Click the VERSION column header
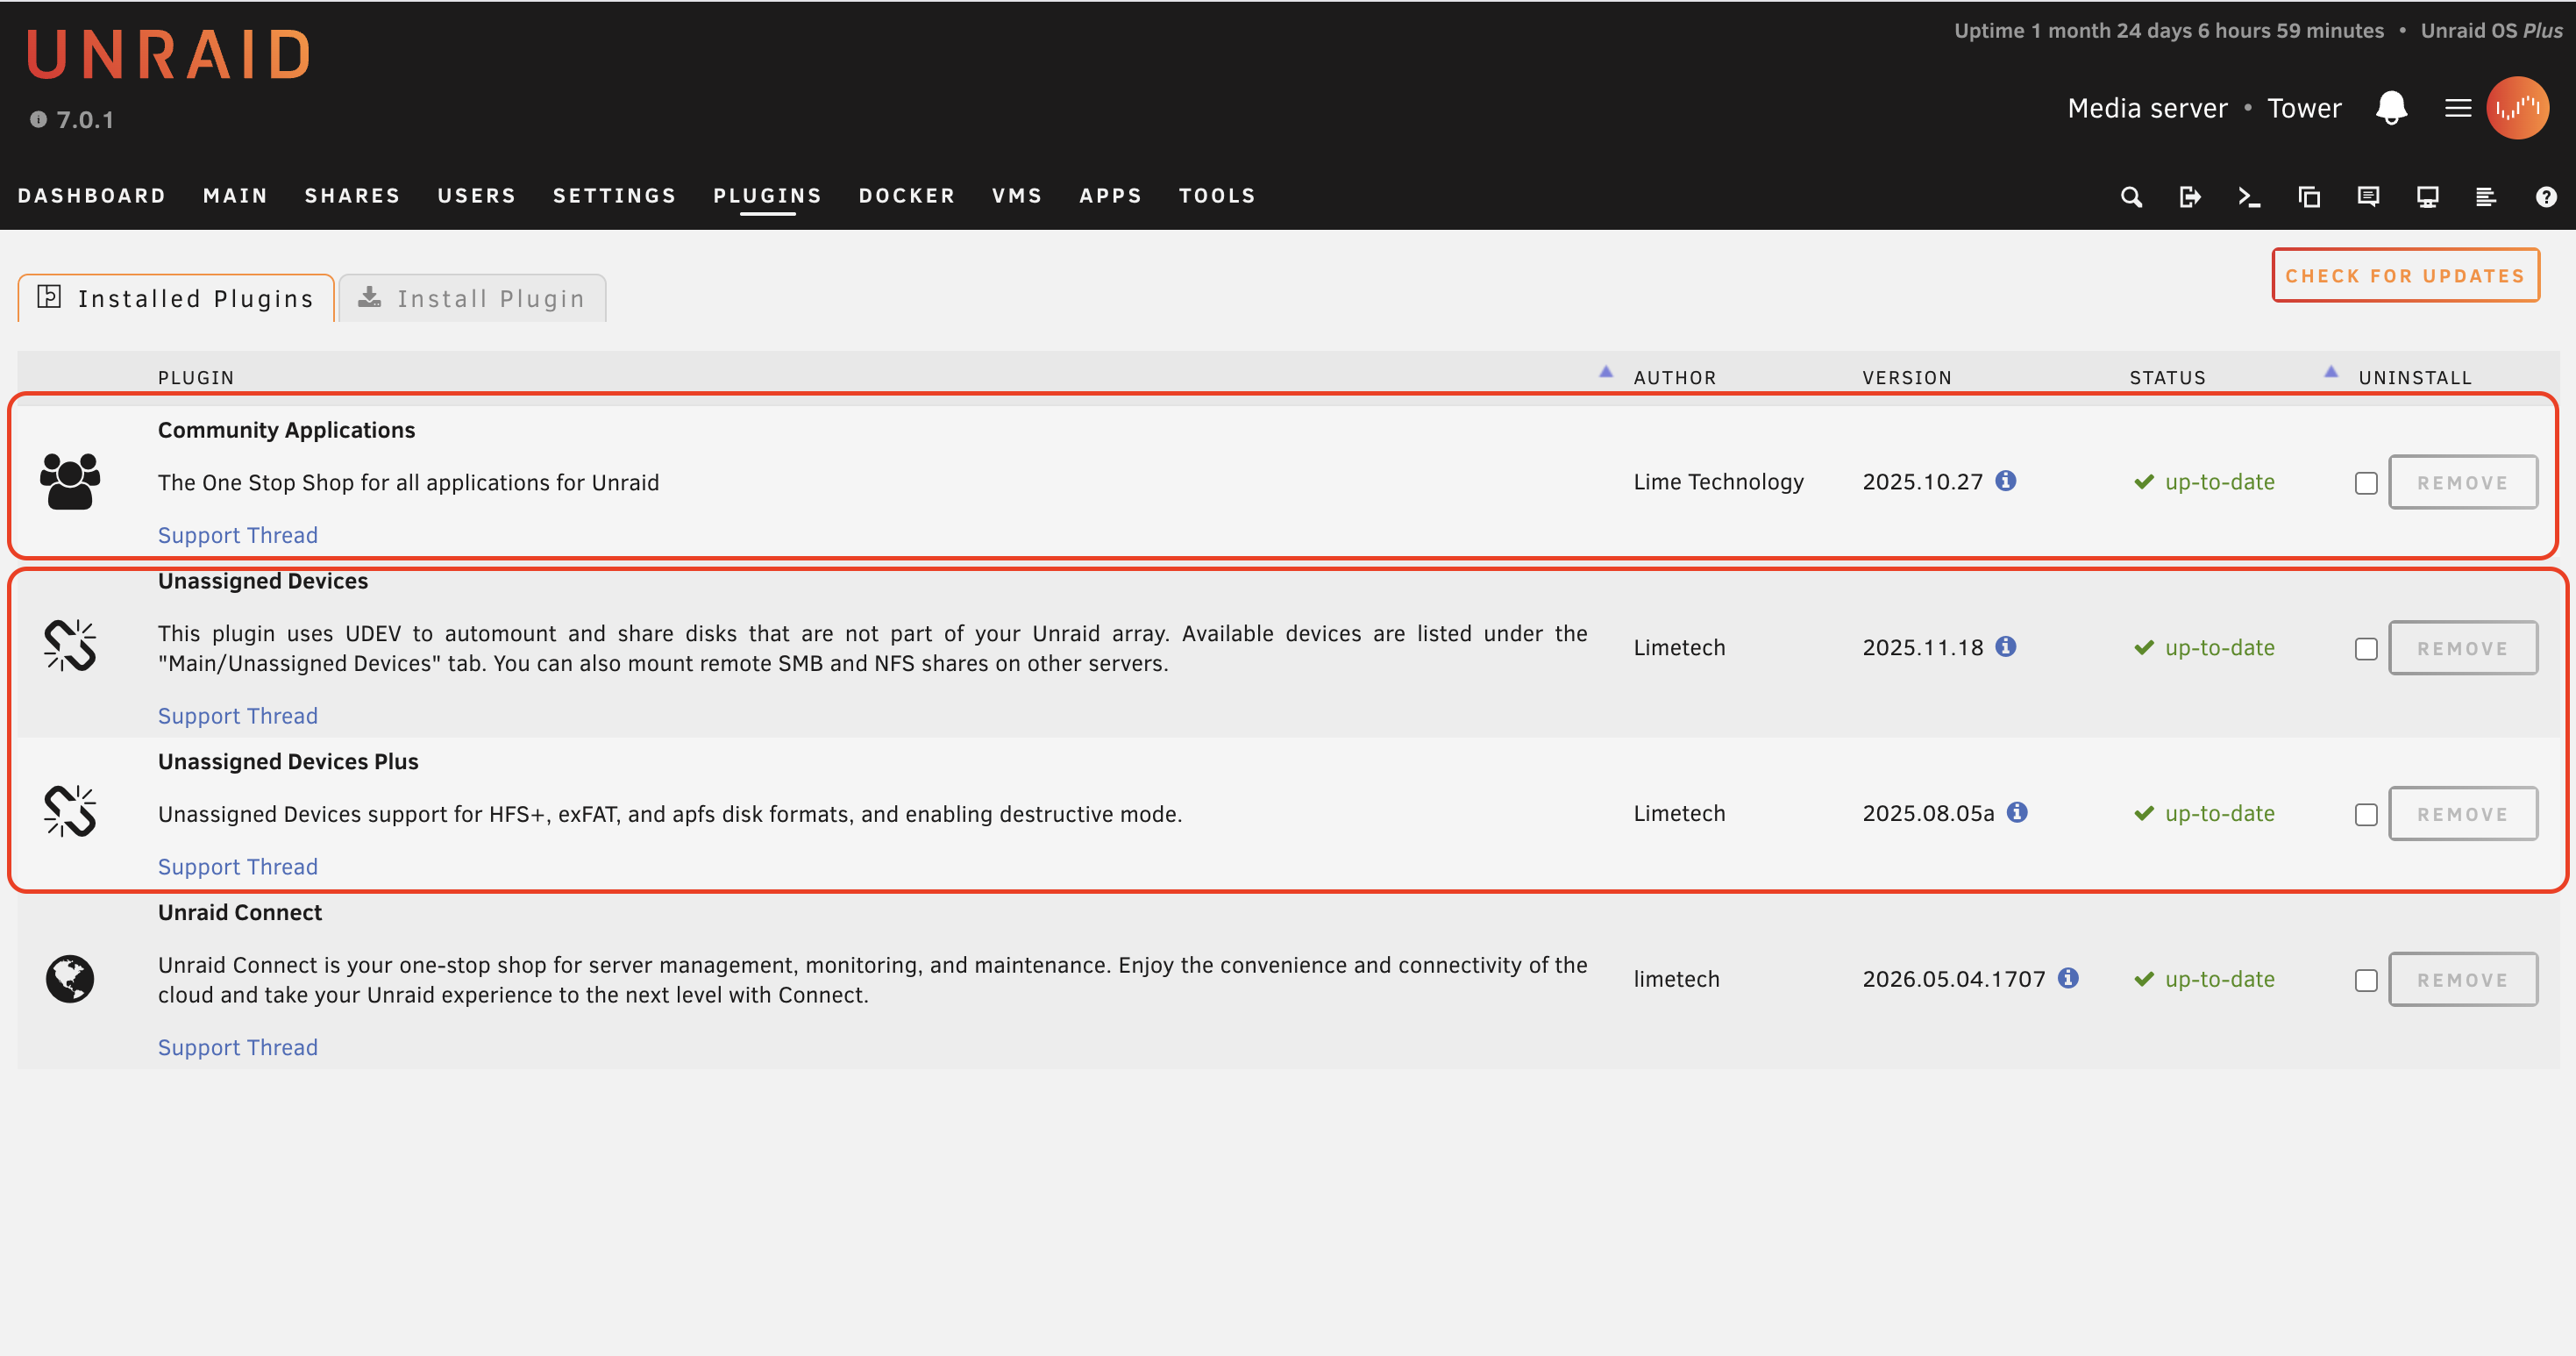The height and width of the screenshot is (1356, 2576). (x=1907, y=378)
